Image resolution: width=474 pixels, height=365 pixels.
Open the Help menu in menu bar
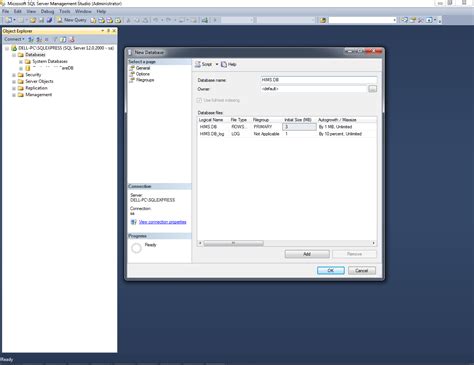coord(101,11)
